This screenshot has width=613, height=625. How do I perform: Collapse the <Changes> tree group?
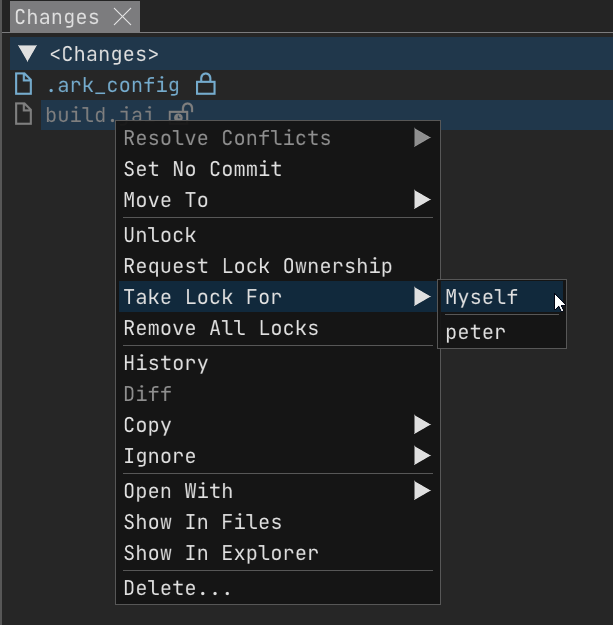pyautogui.click(x=27, y=54)
